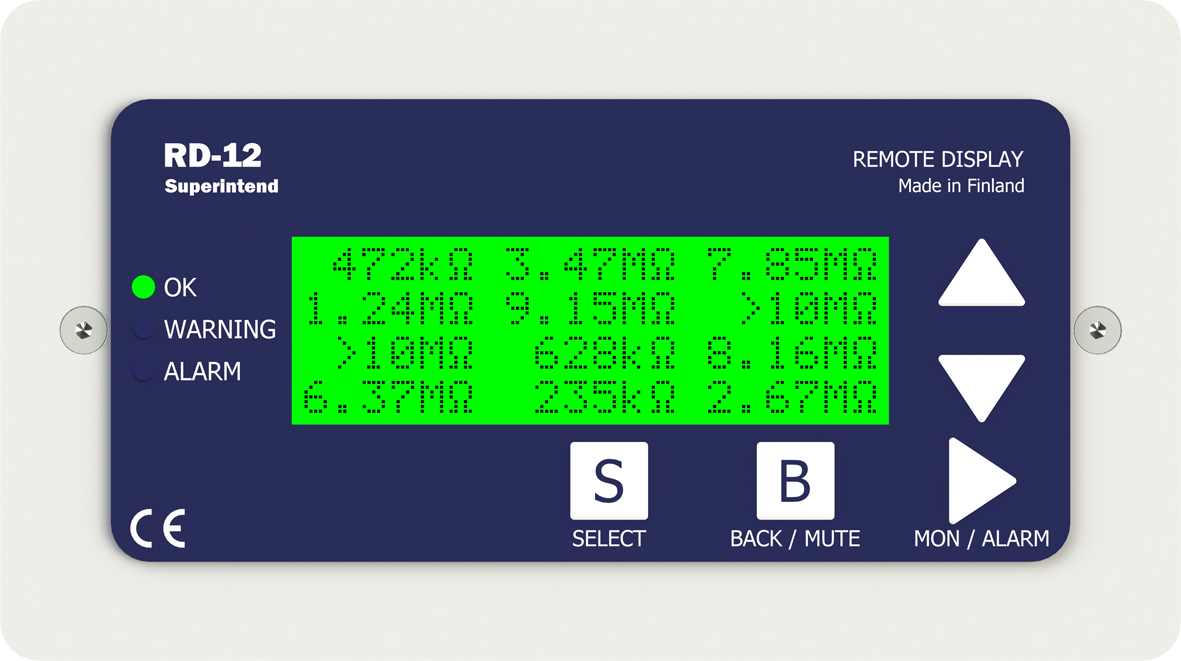
Task: Select the 9.15MΩ reading on the display
Action: pyautogui.click(x=590, y=310)
